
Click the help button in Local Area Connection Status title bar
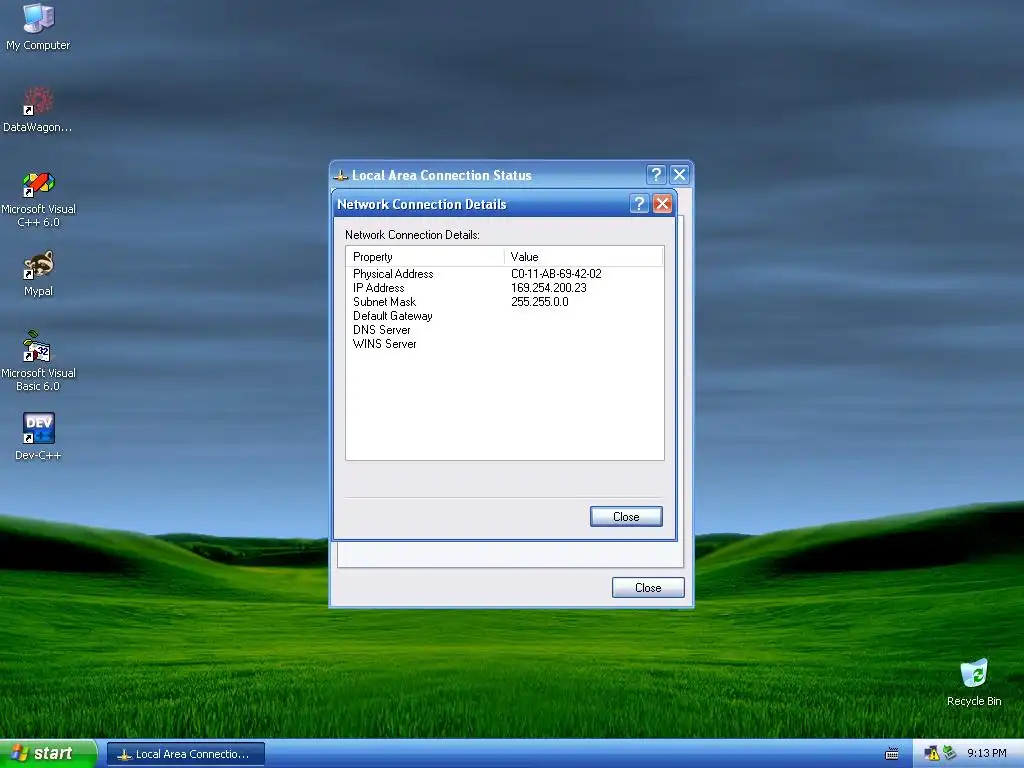click(x=656, y=174)
